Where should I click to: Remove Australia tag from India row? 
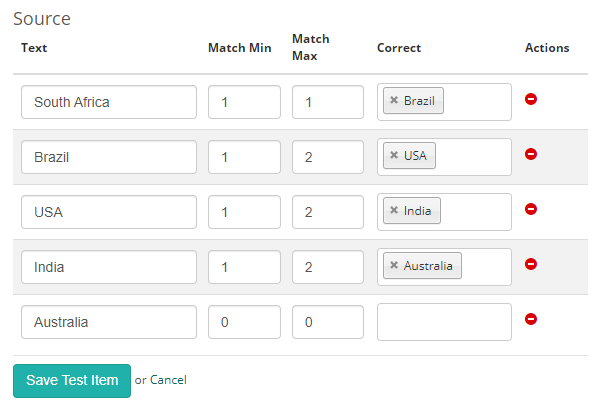point(394,266)
